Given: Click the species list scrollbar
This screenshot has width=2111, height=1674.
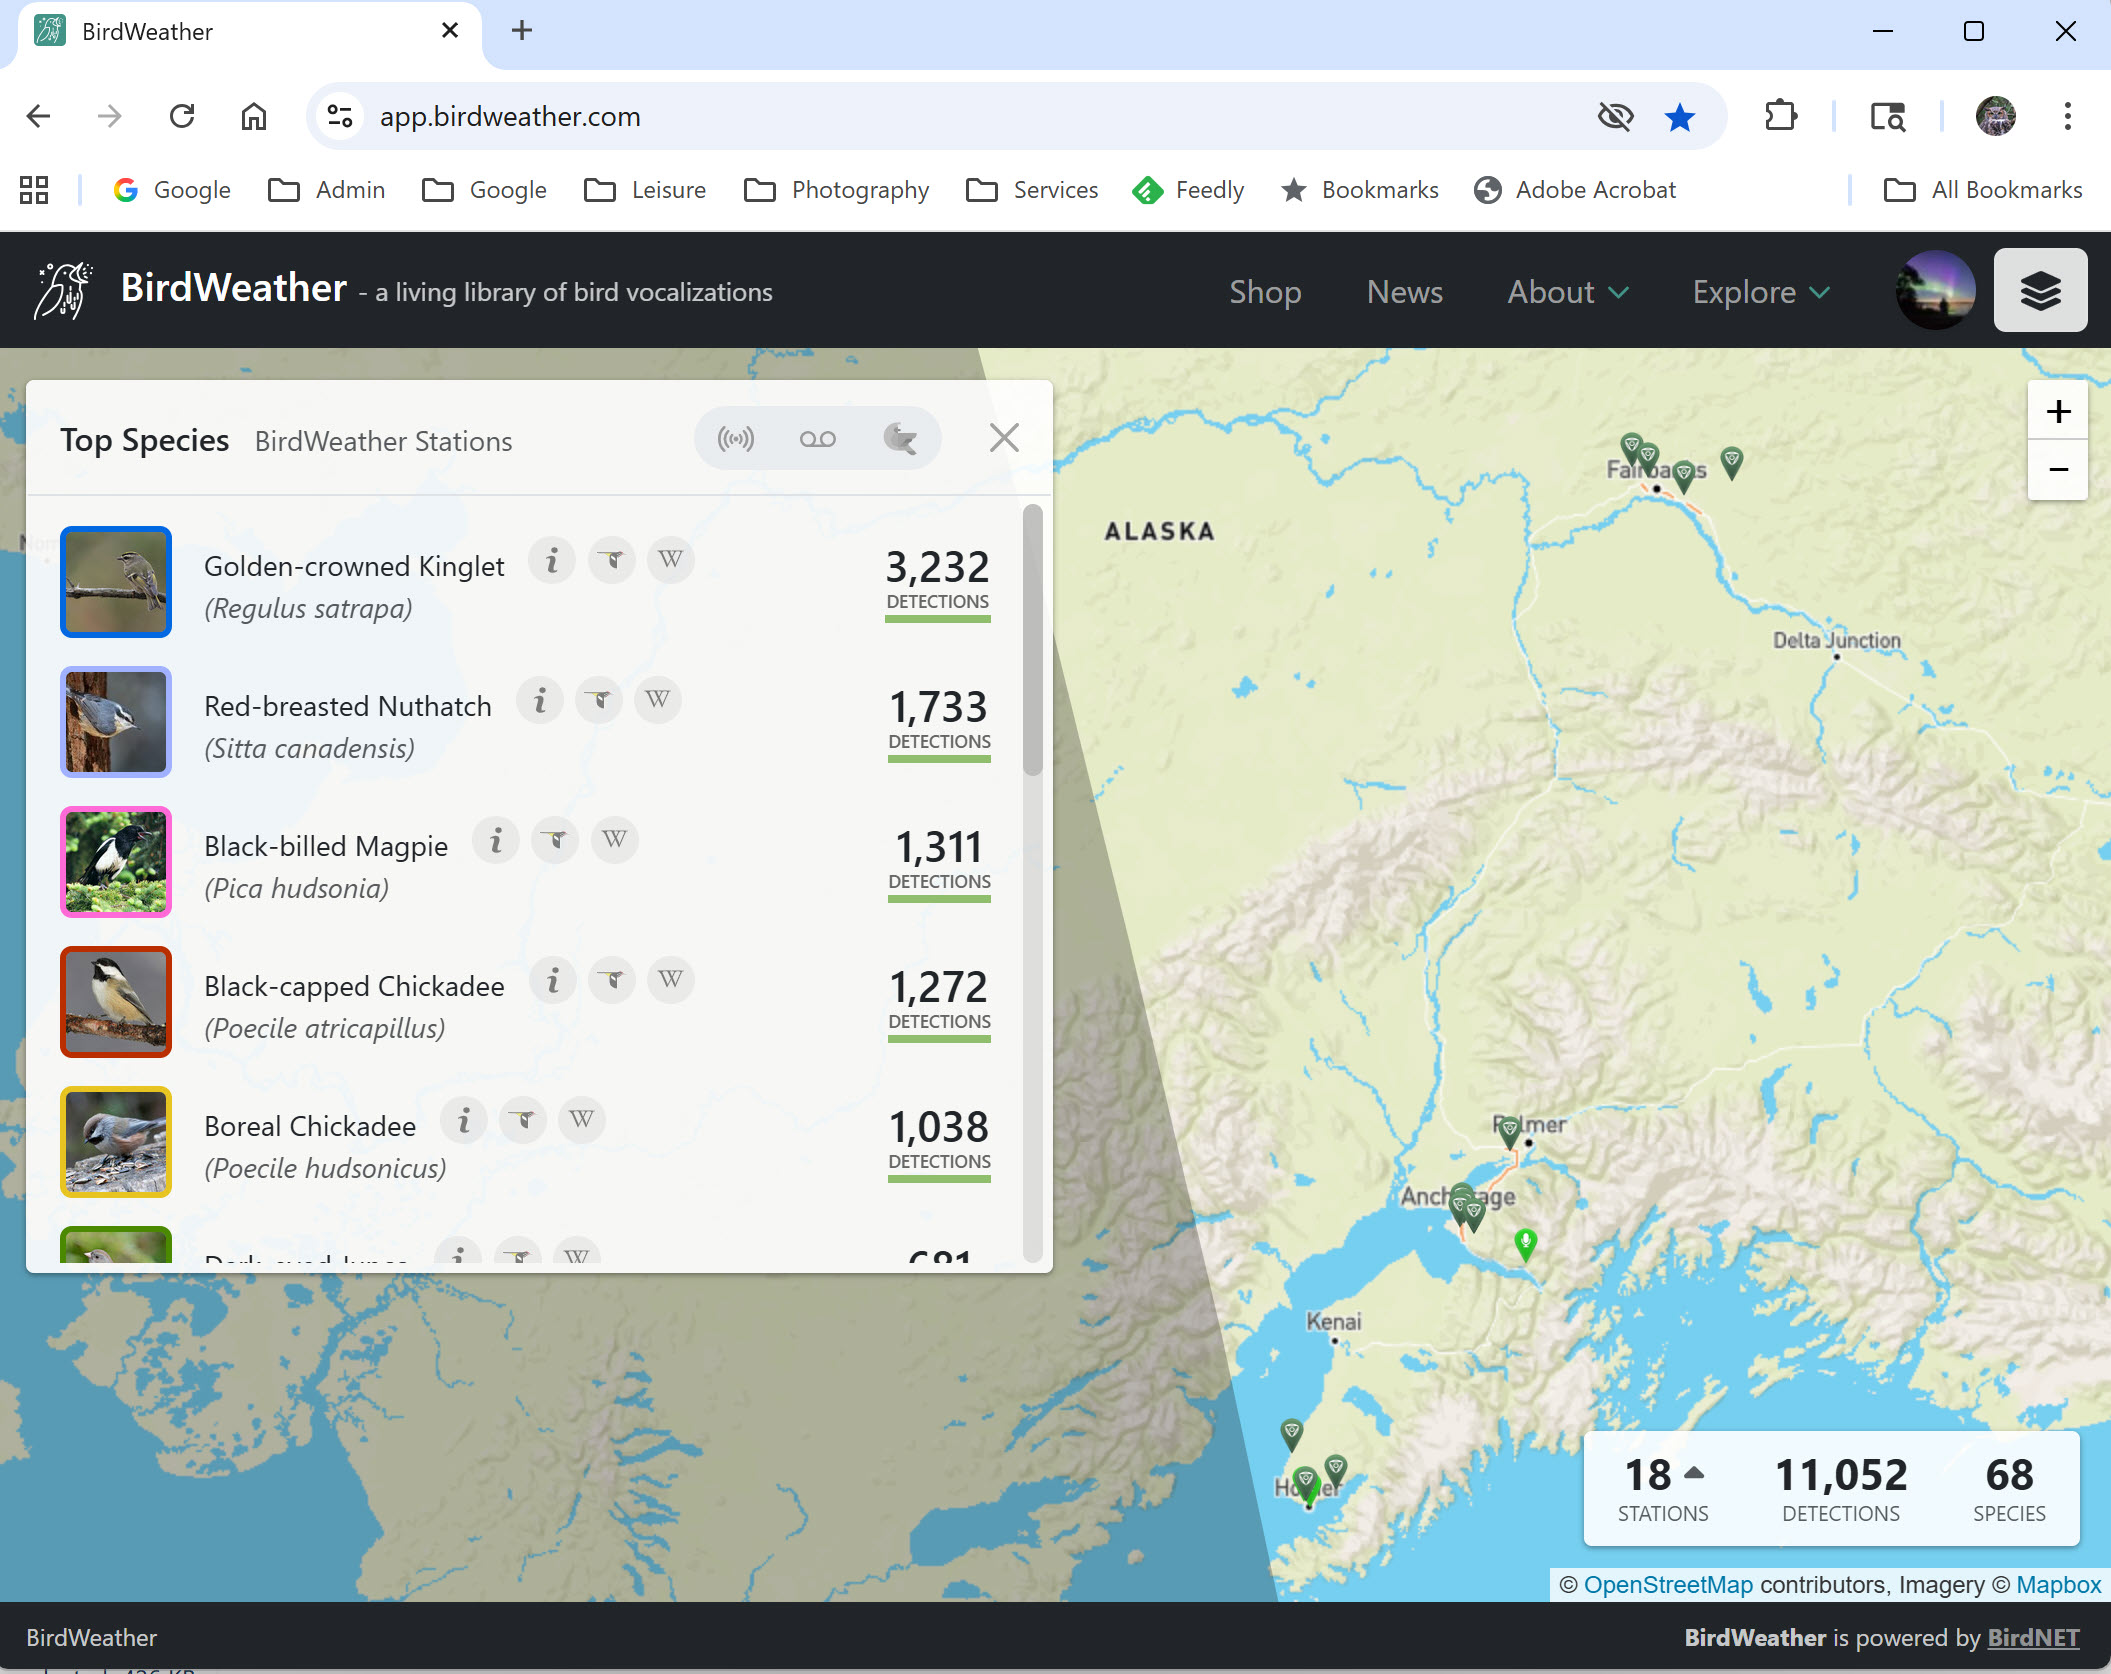Looking at the screenshot, I should (x=1033, y=640).
